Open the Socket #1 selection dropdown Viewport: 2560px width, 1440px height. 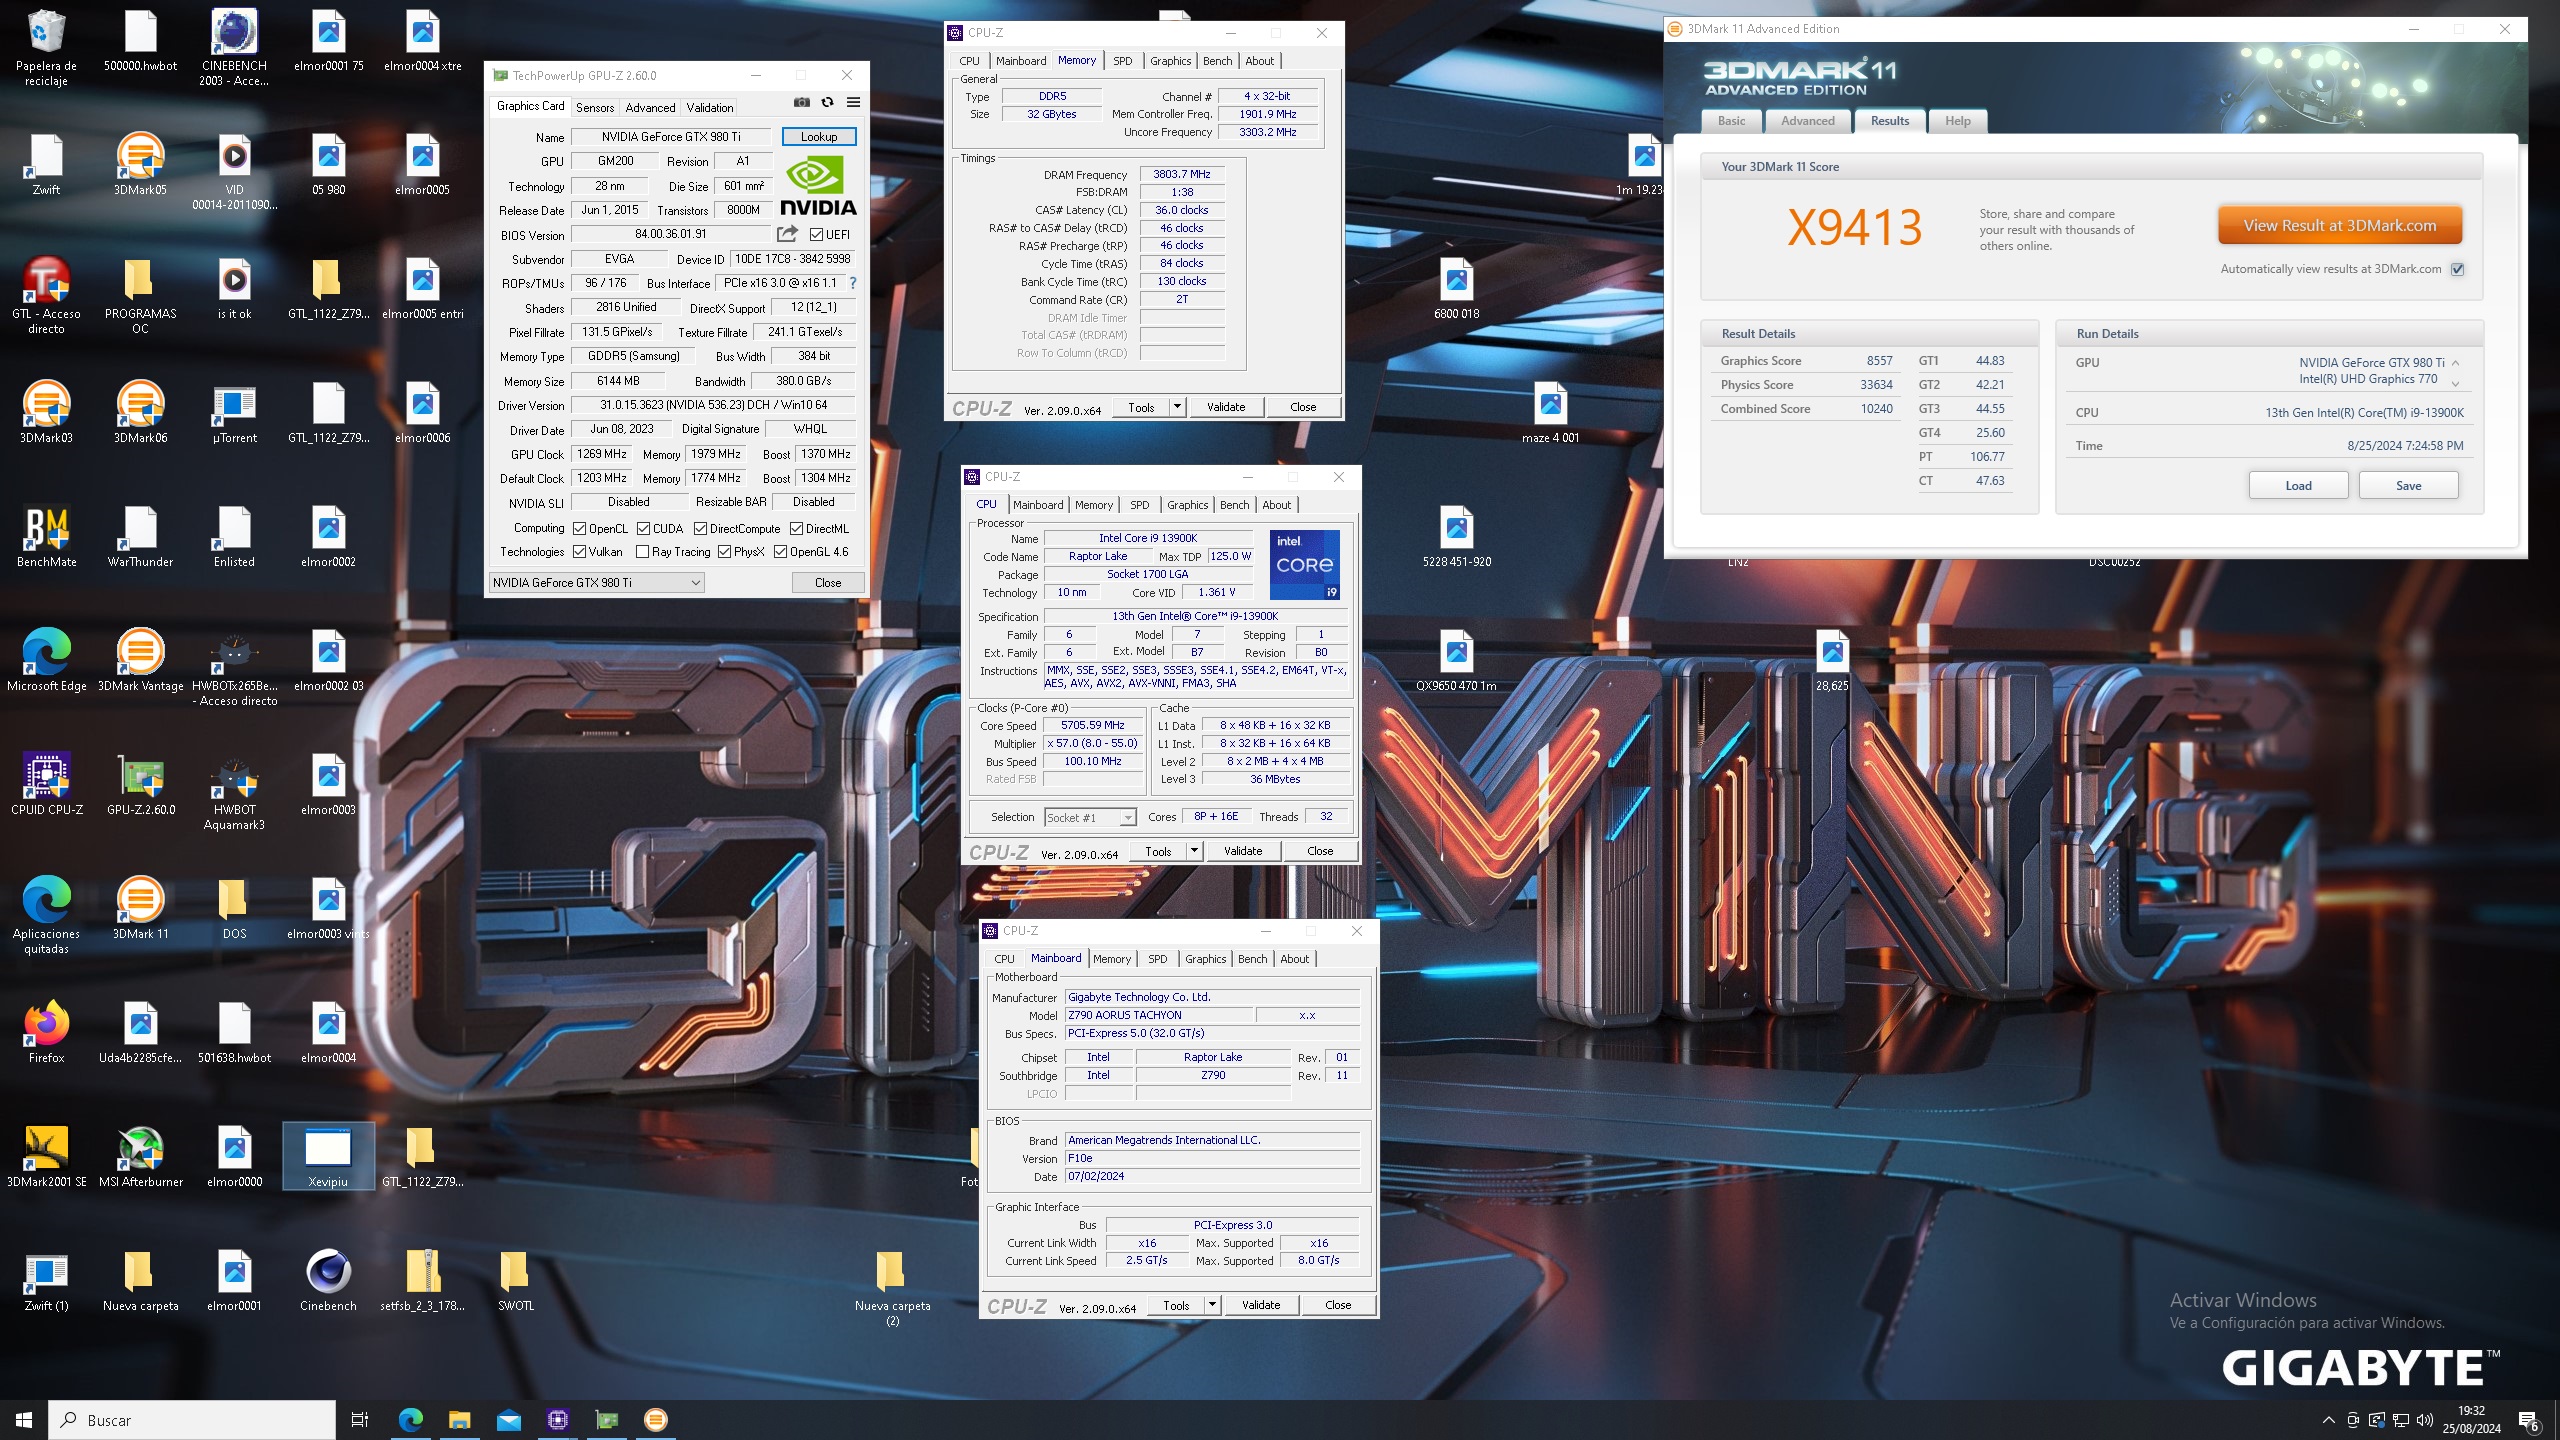click(x=1090, y=817)
